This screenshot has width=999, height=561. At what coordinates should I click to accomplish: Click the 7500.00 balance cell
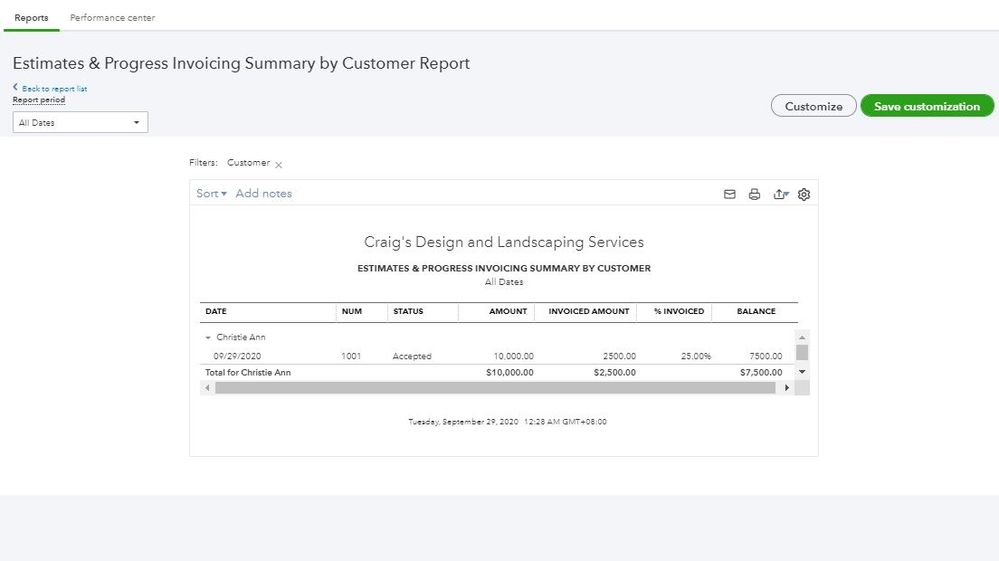[766, 356]
